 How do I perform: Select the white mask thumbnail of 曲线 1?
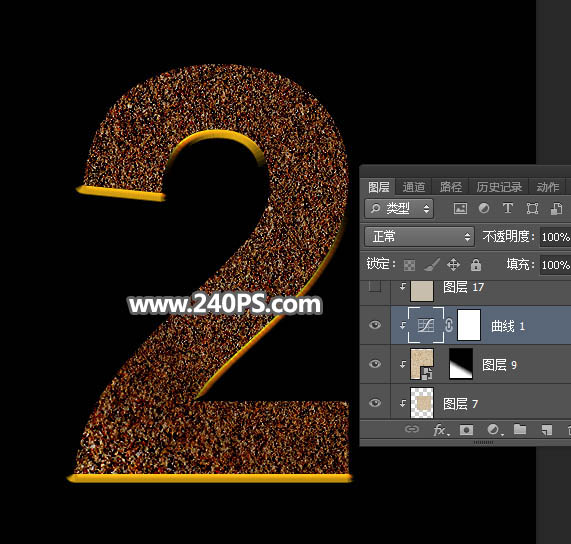(x=469, y=325)
